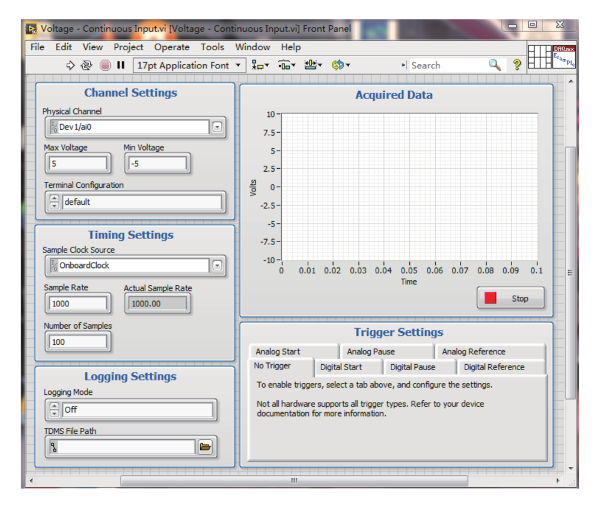Open the File menu
The width and height of the screenshot is (600, 510).
coord(38,47)
